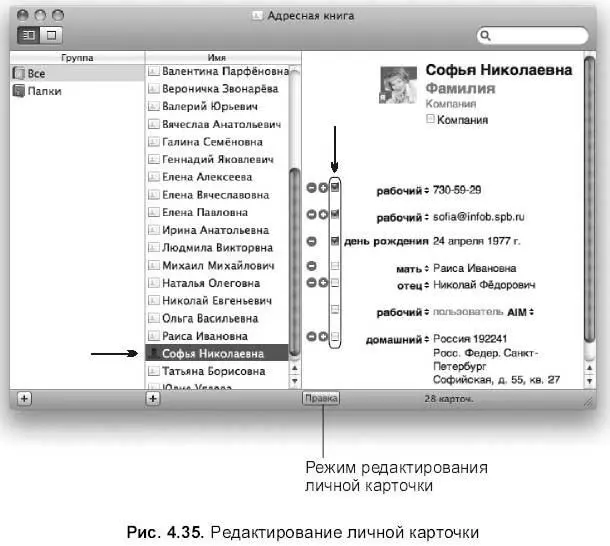Click the card pane scrollbar thumb
The height and width of the screenshot is (546, 610).
point(589,199)
